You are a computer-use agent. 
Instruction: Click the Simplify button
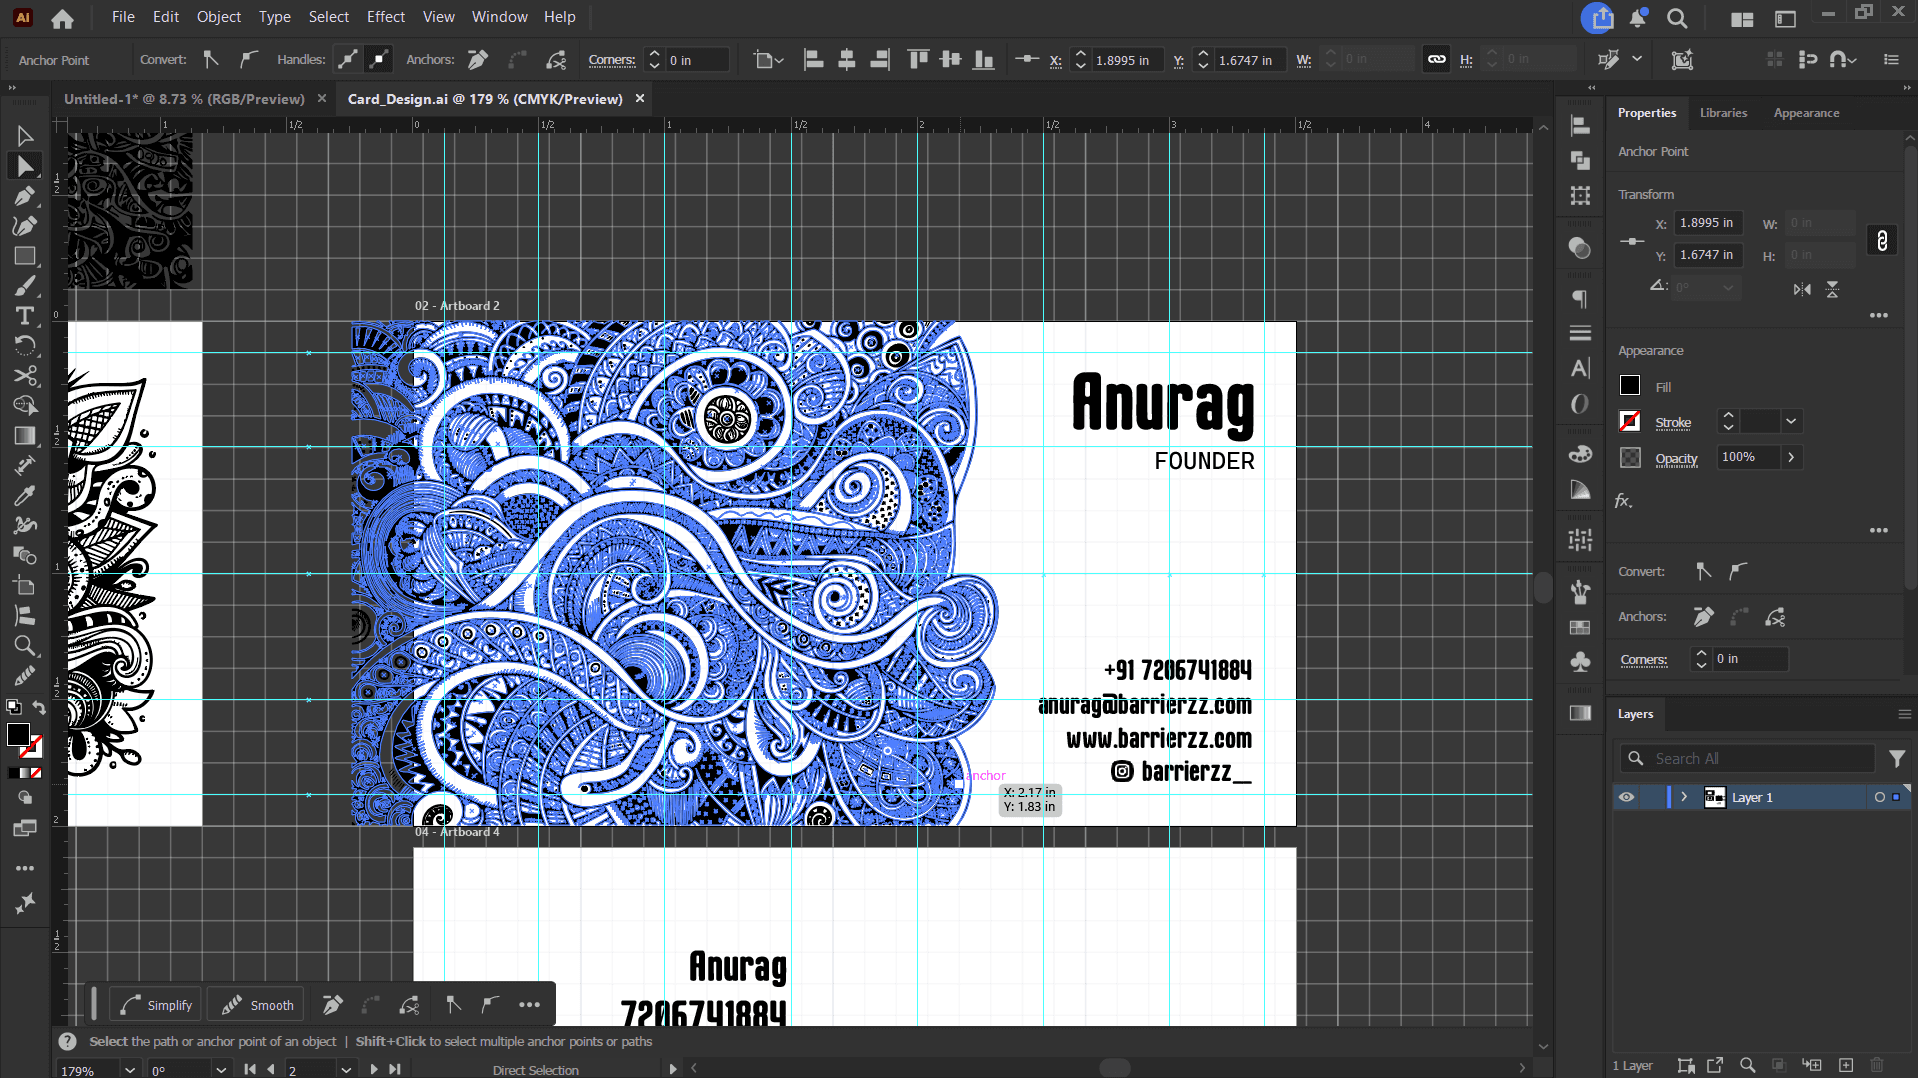(x=157, y=1005)
